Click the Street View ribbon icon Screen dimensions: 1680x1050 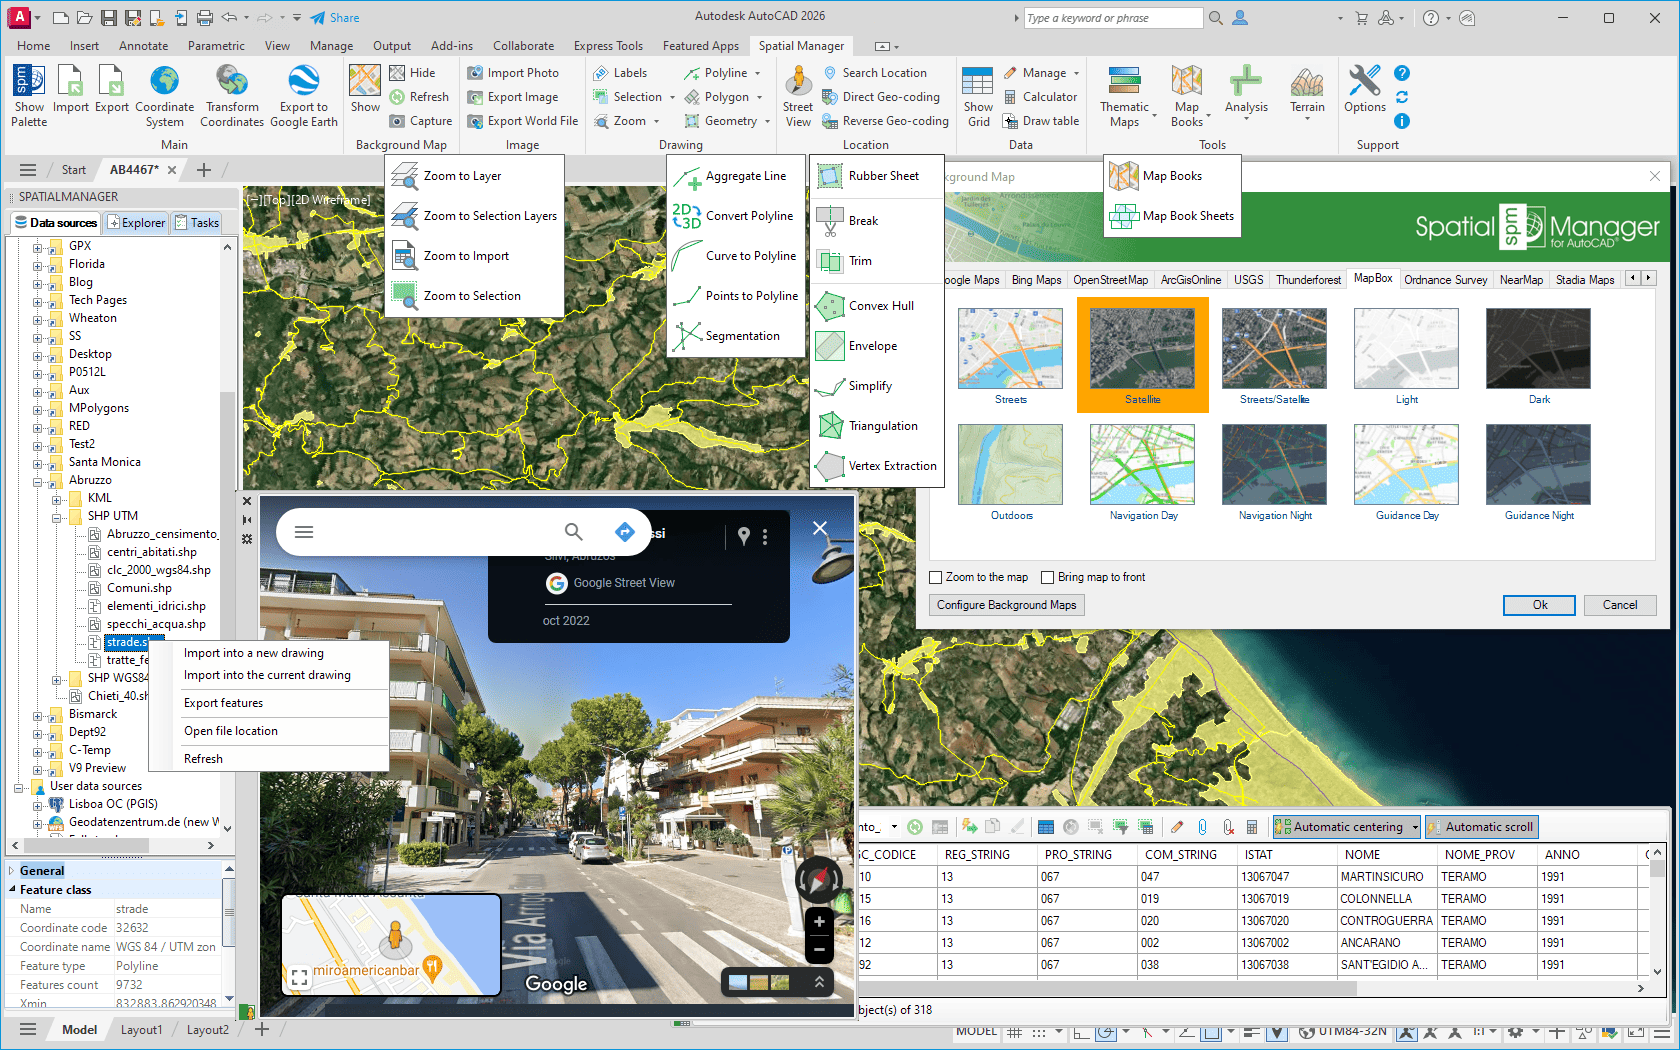pyautogui.click(x=797, y=82)
